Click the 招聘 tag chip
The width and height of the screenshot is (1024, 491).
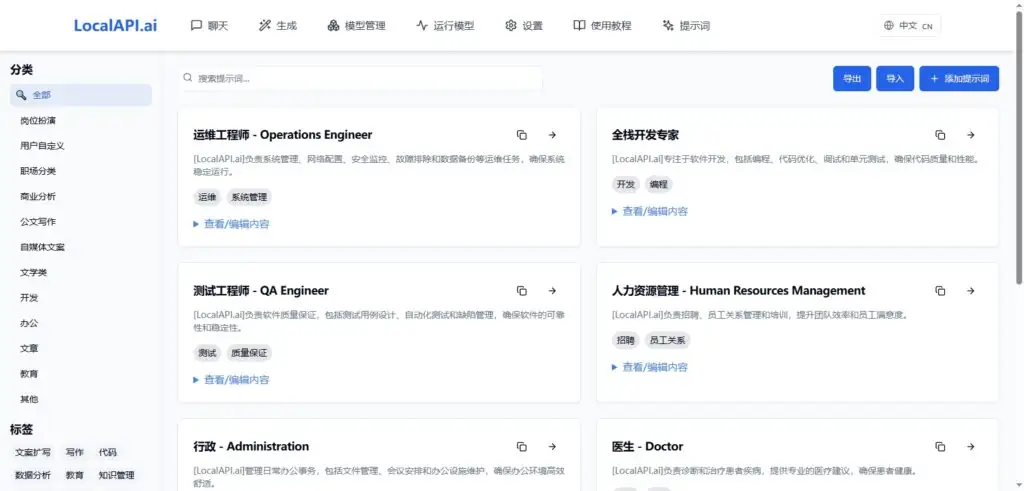626,341
